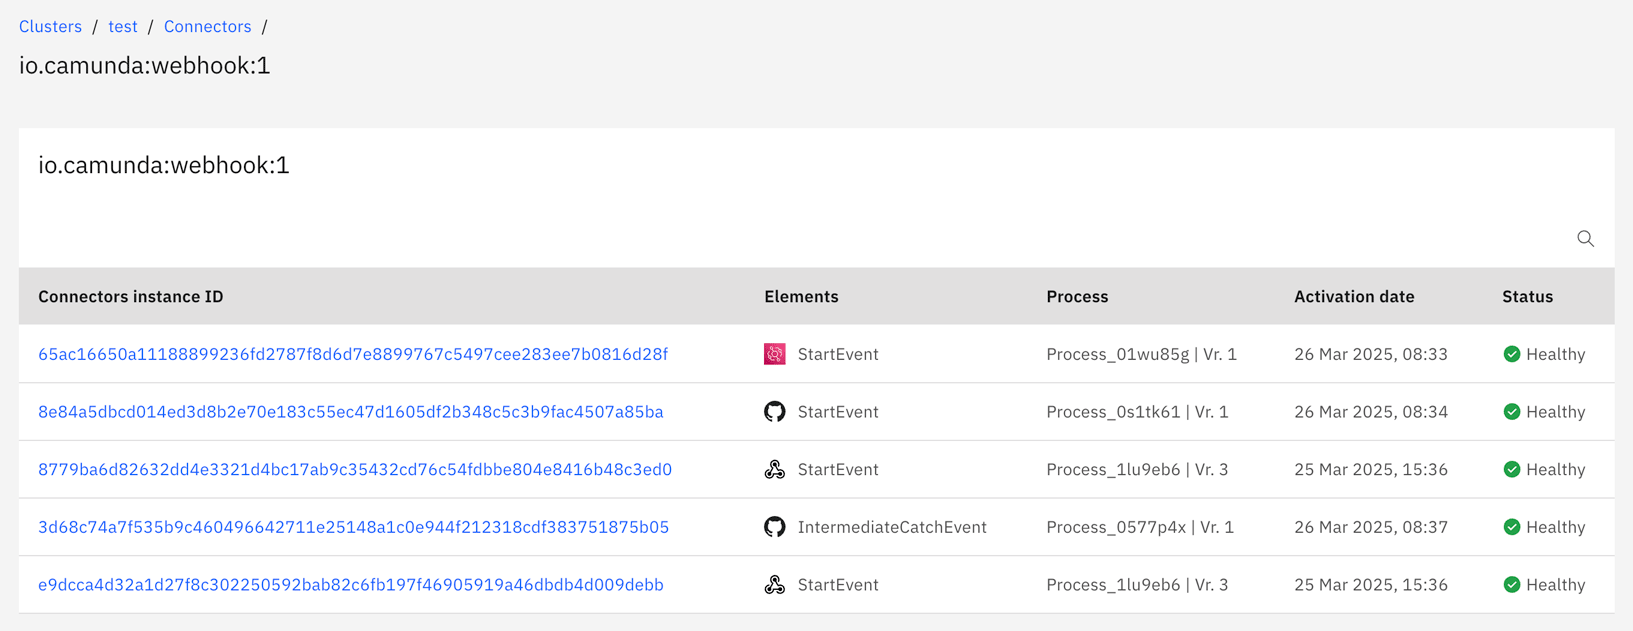Navigate to the test cluster via breadcrumb
1633x631 pixels.
coord(122,26)
